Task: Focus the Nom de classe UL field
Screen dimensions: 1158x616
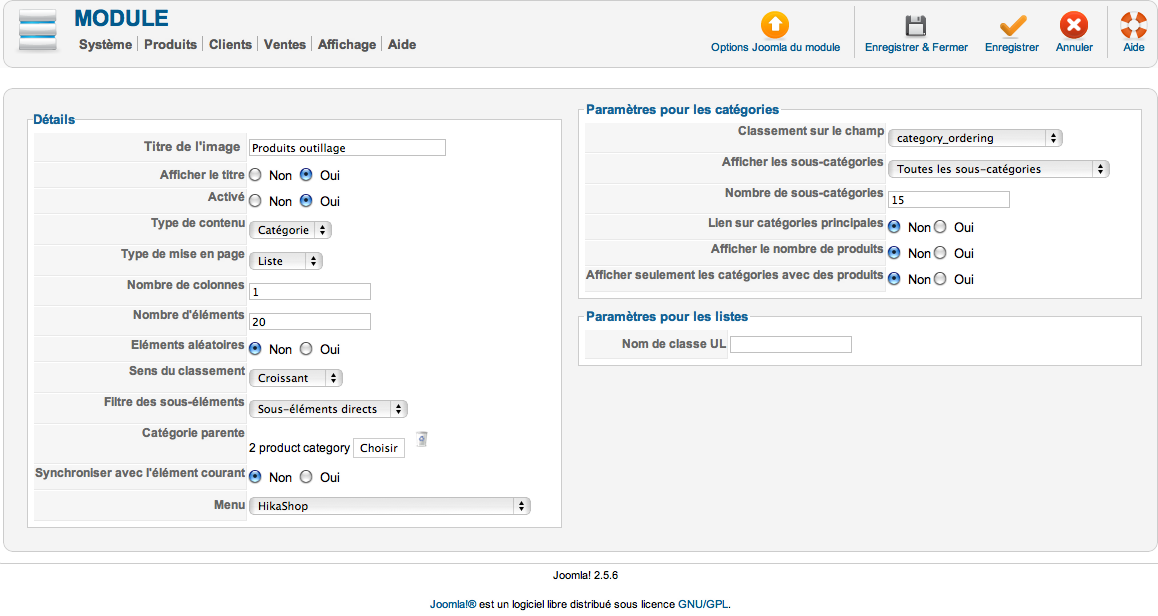Action: click(x=790, y=345)
